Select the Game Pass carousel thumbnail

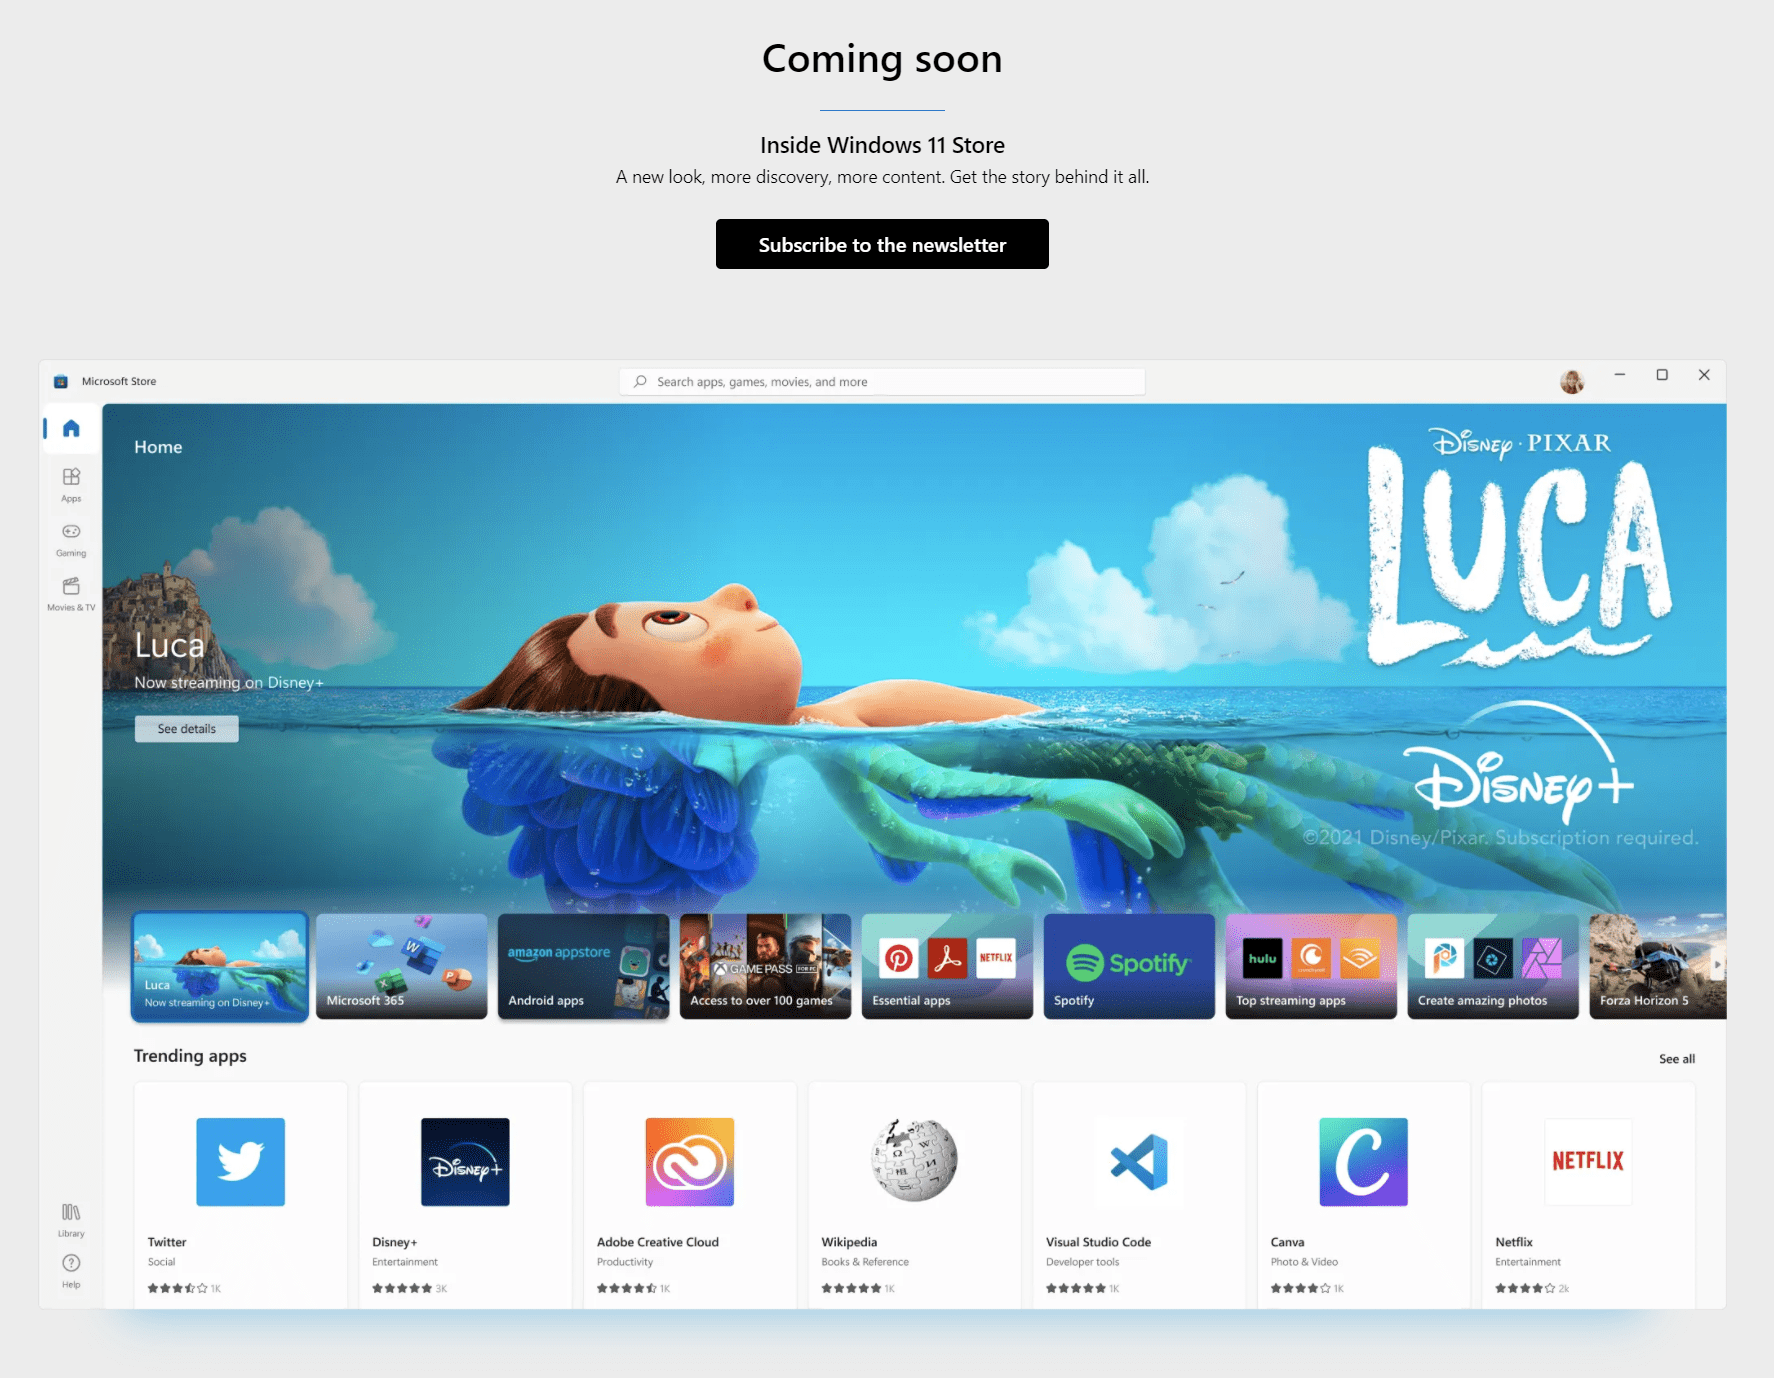pos(765,966)
